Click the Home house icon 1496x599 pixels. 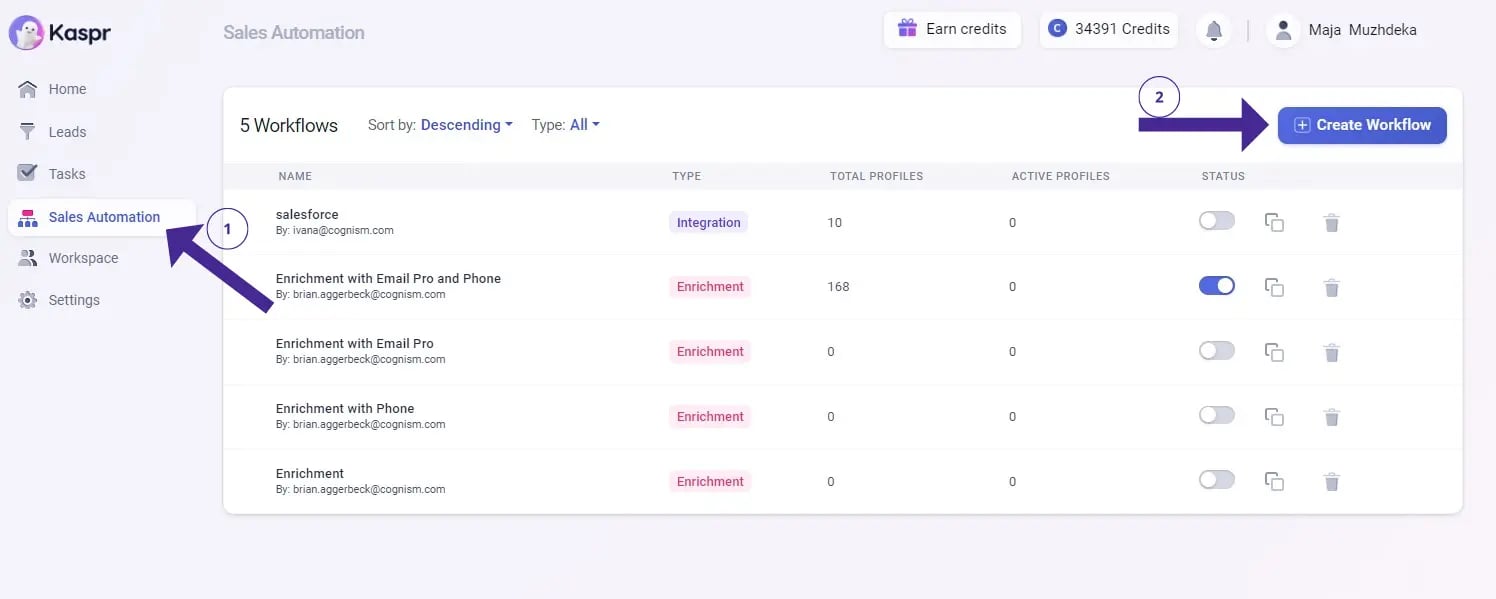(28, 89)
